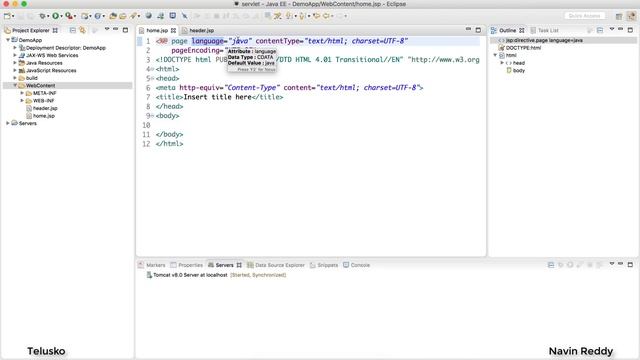Viewport: 640px width, 360px height.
Task: Expand head node in Outline
Action: (x=502, y=63)
